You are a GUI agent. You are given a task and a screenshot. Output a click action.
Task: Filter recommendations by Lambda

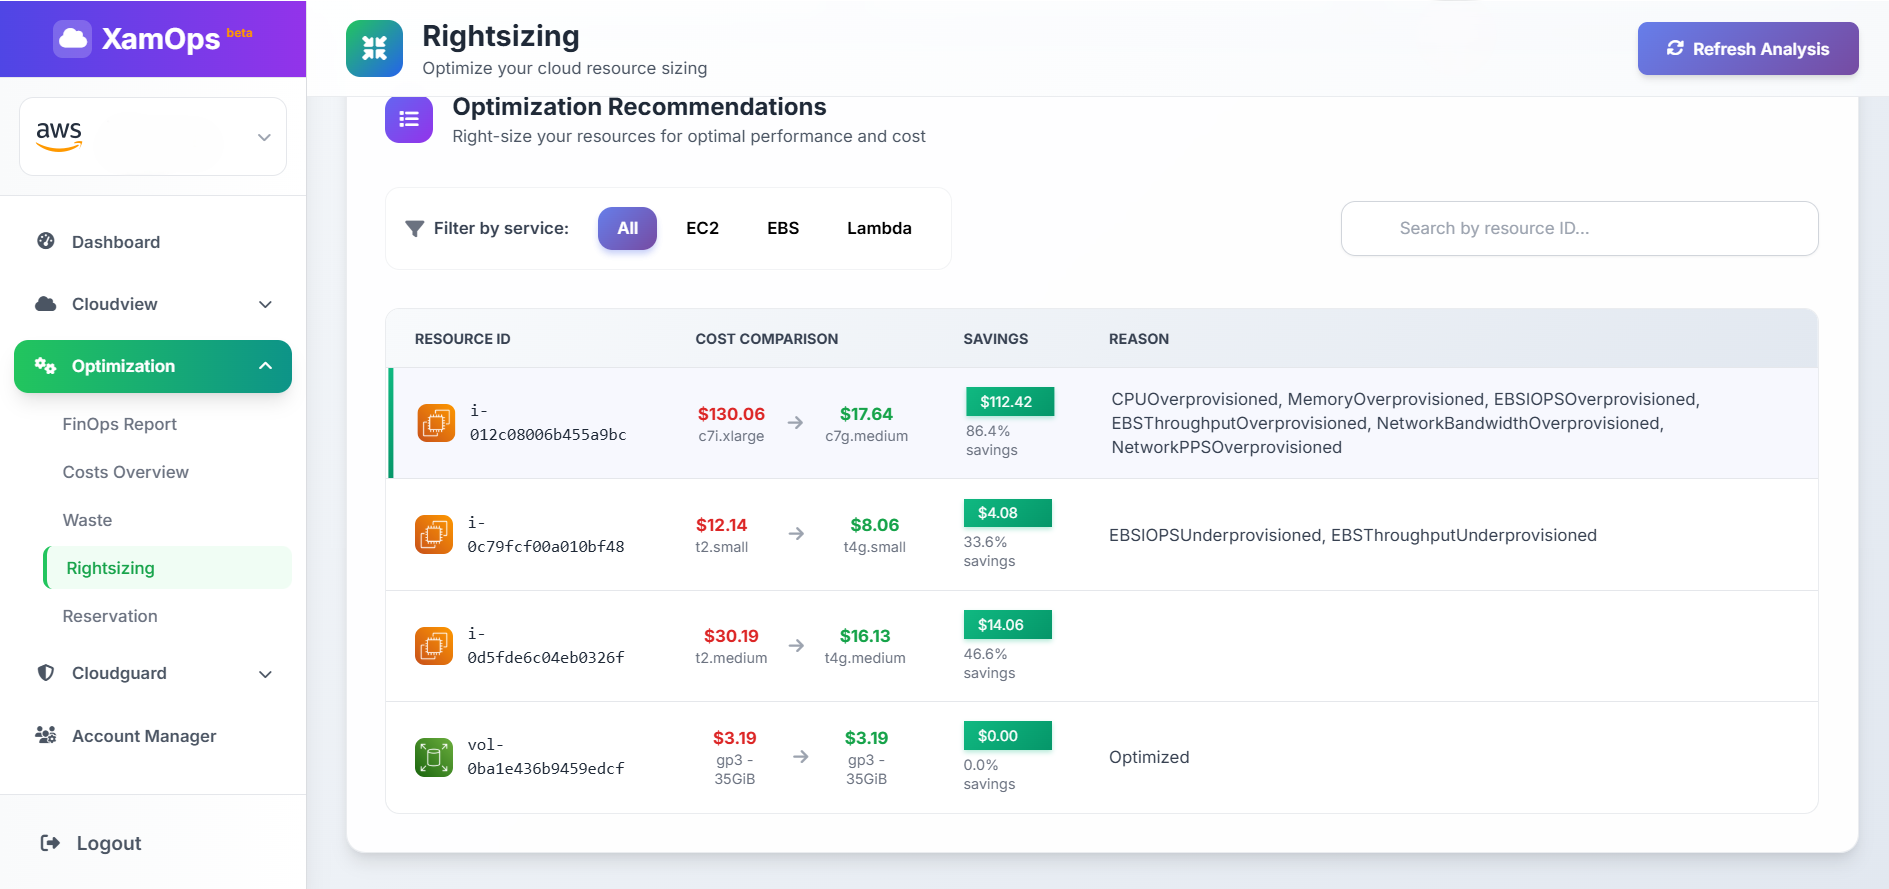(879, 228)
